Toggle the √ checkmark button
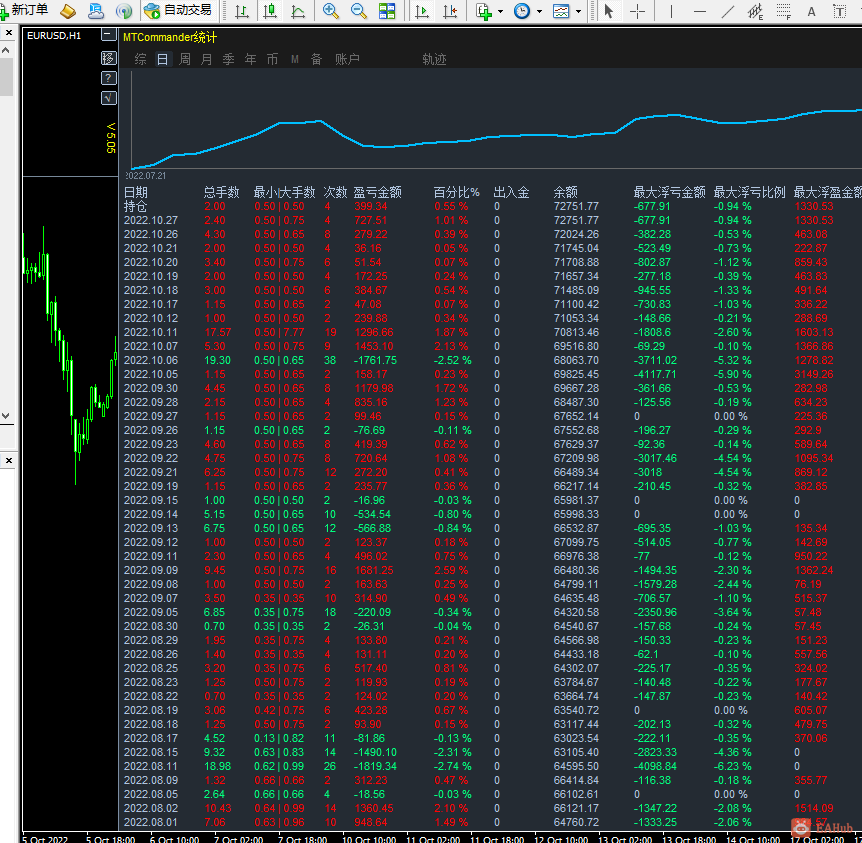This screenshot has width=862, height=843. [109, 98]
